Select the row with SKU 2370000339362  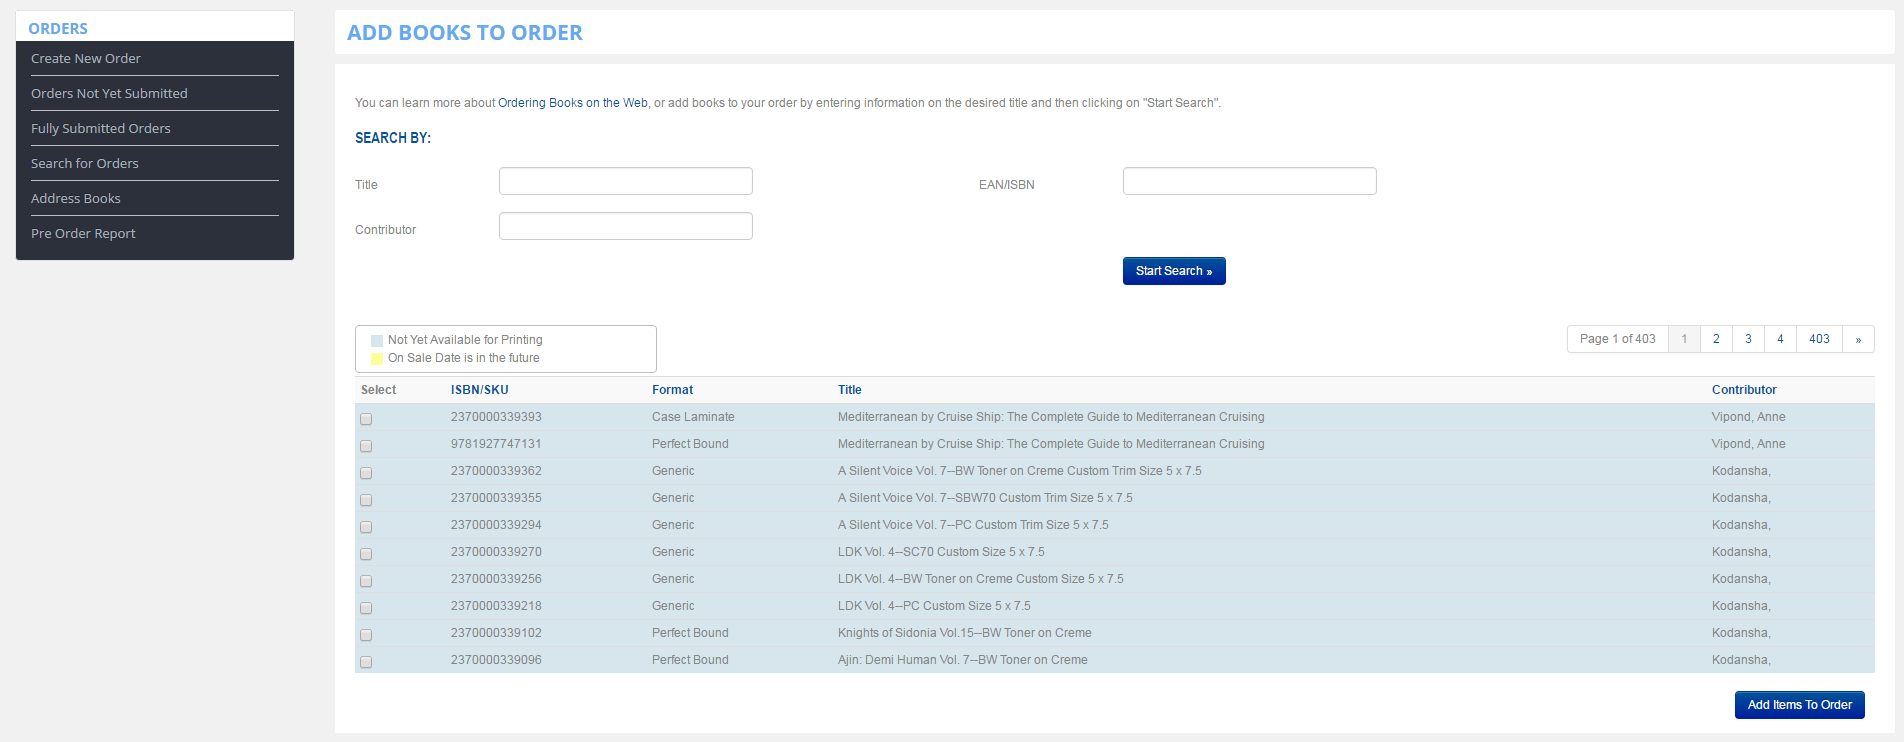[x=366, y=473]
